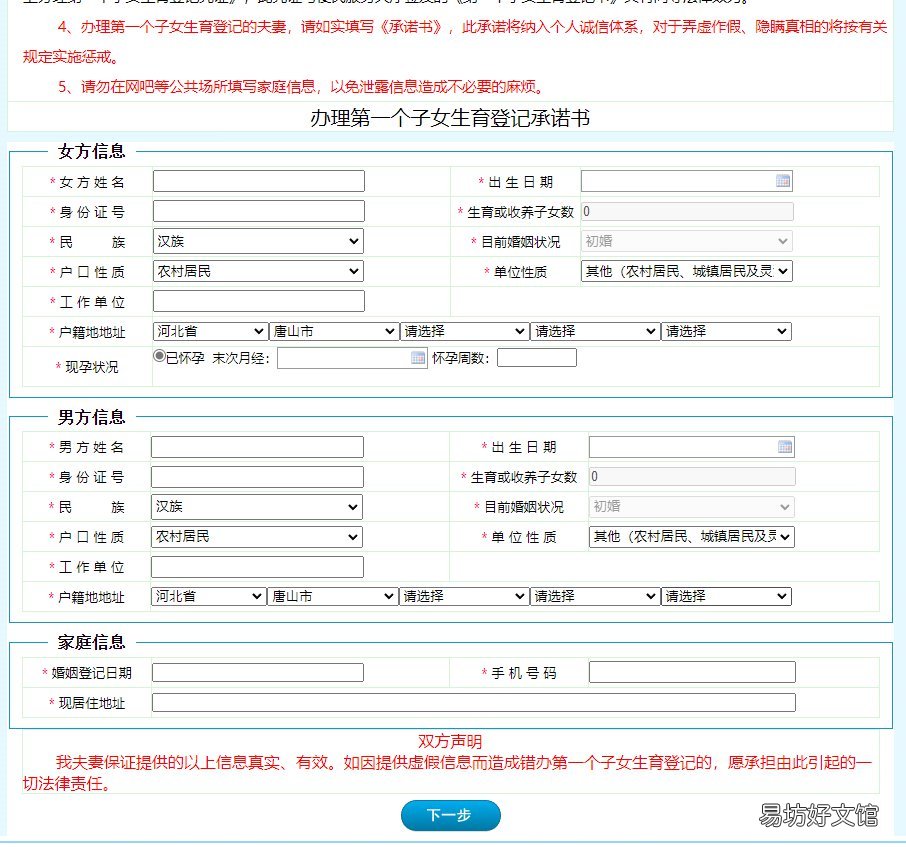Open man's 民族 dropdown showing 汉族
The image size is (906, 847).
(257, 507)
